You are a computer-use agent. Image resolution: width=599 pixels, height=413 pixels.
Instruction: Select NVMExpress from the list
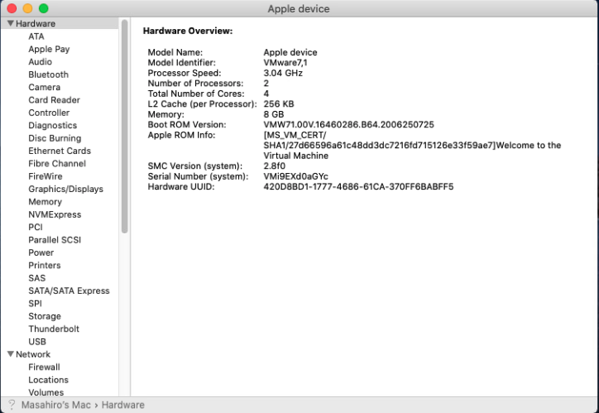tap(55, 214)
